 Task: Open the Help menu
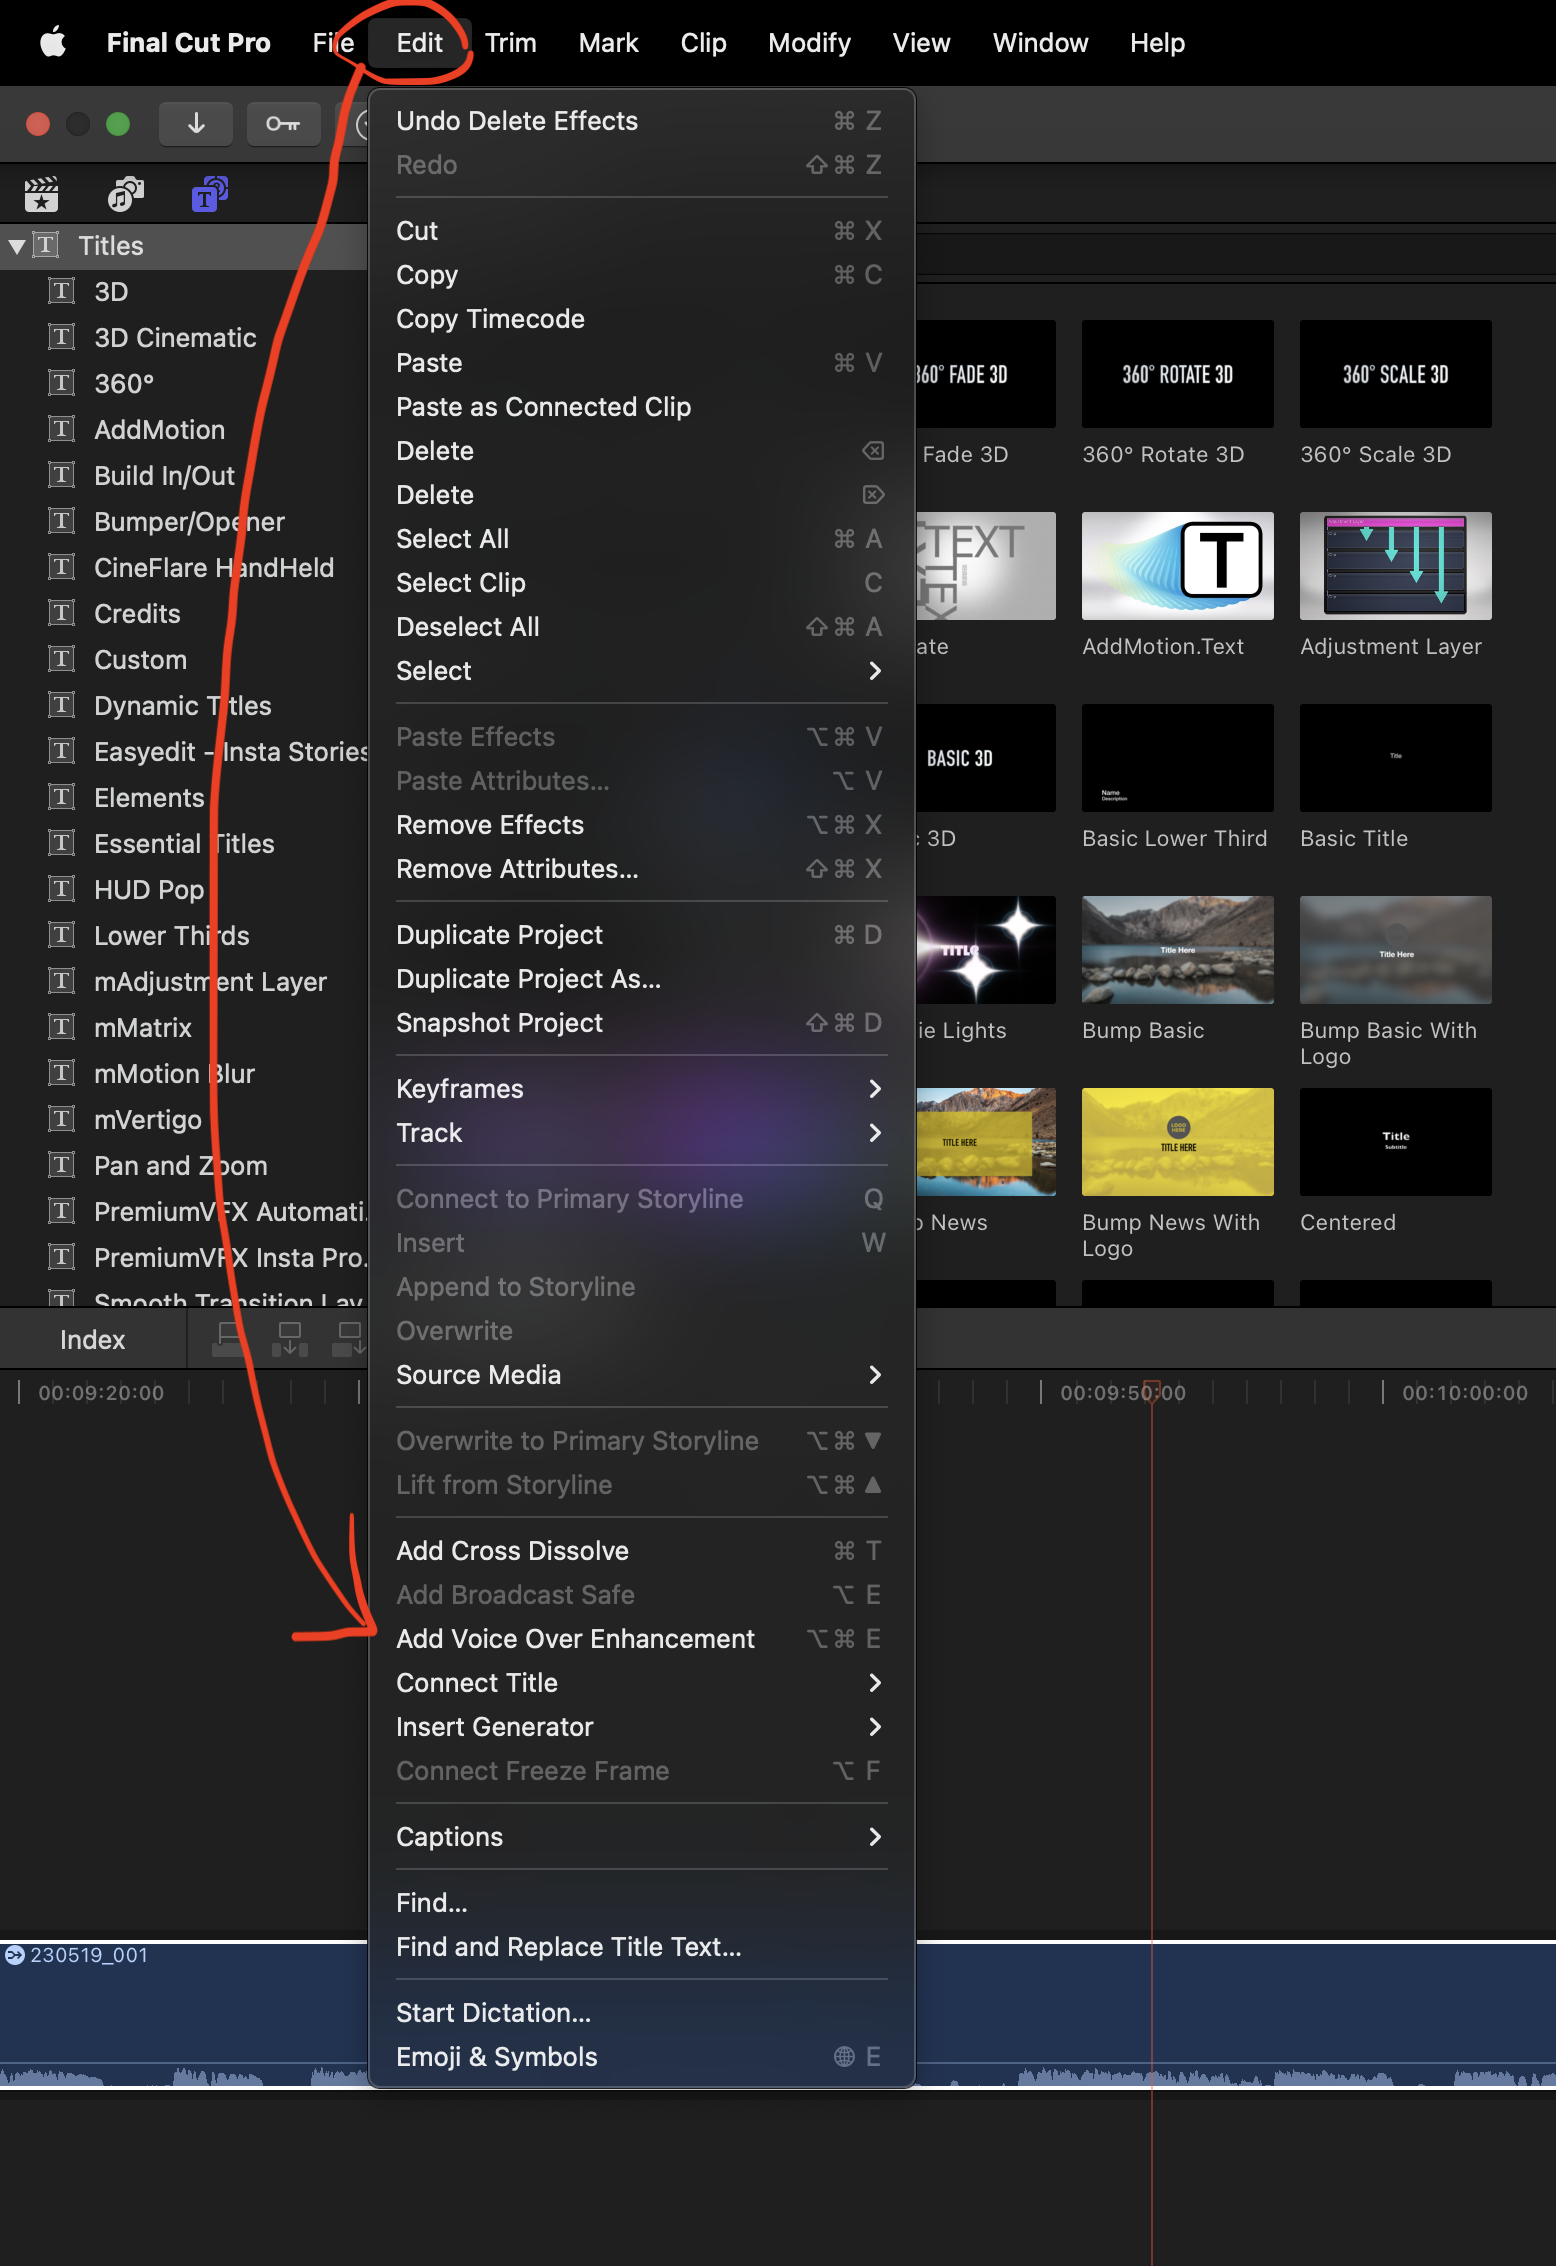(1157, 43)
